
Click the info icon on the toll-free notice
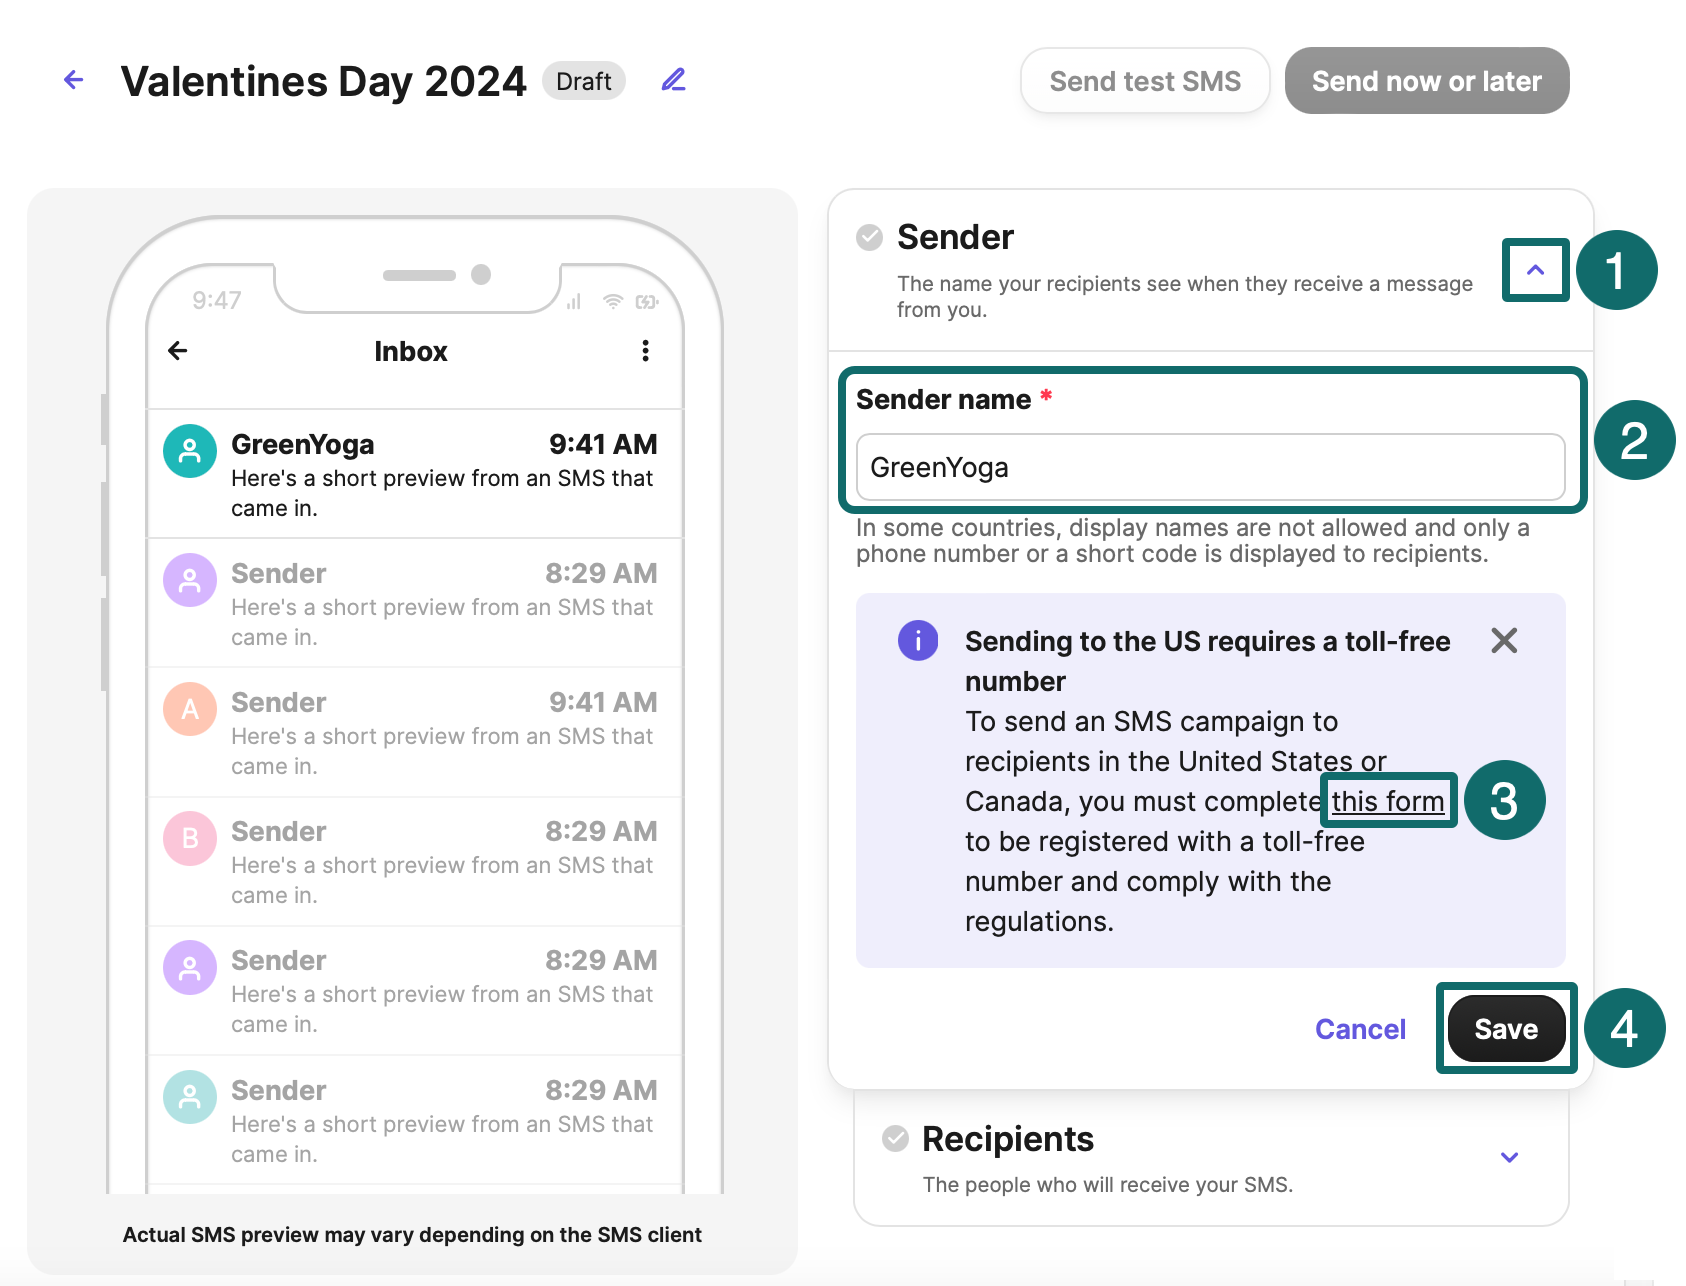[x=917, y=641]
